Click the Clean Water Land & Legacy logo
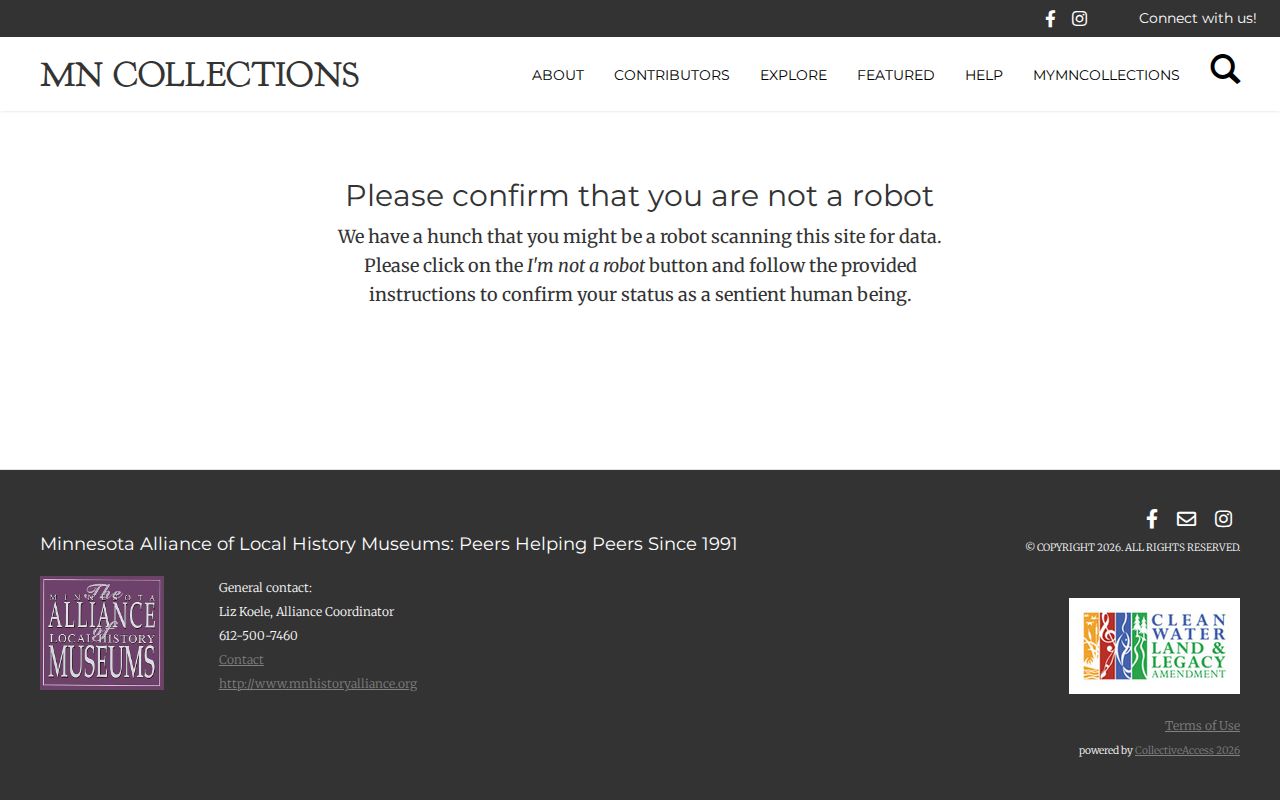Image resolution: width=1280 pixels, height=800 pixels. 1154,646
